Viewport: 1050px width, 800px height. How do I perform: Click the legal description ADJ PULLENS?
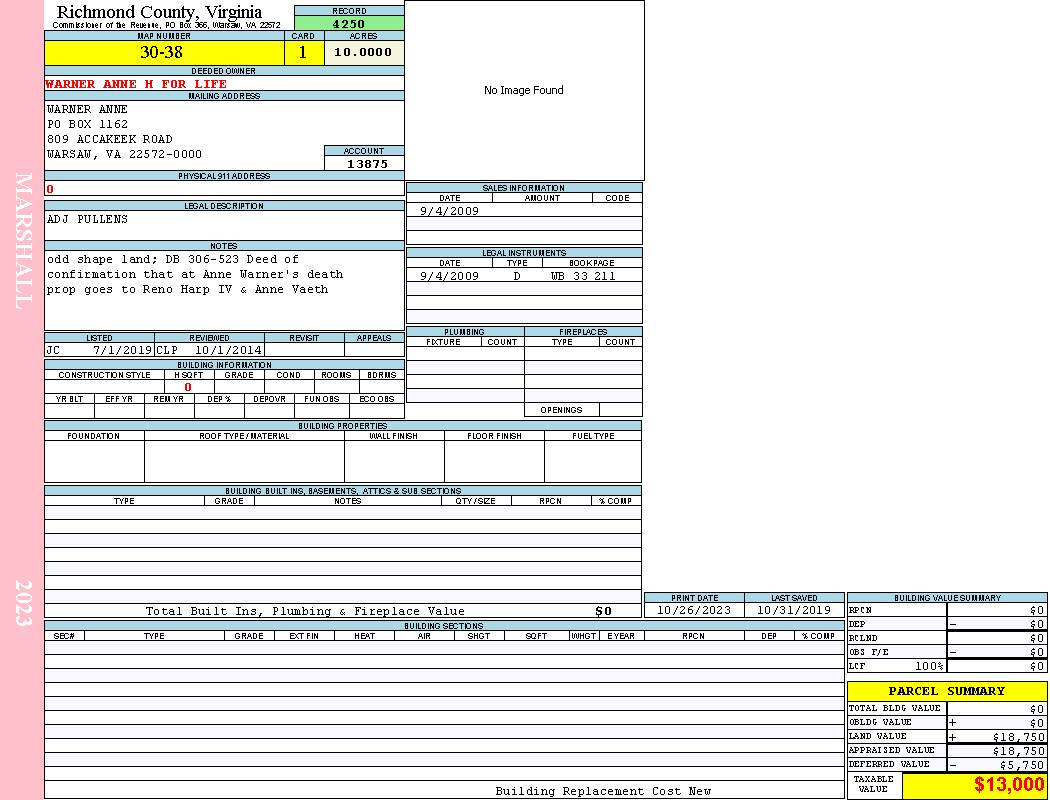pos(88,219)
